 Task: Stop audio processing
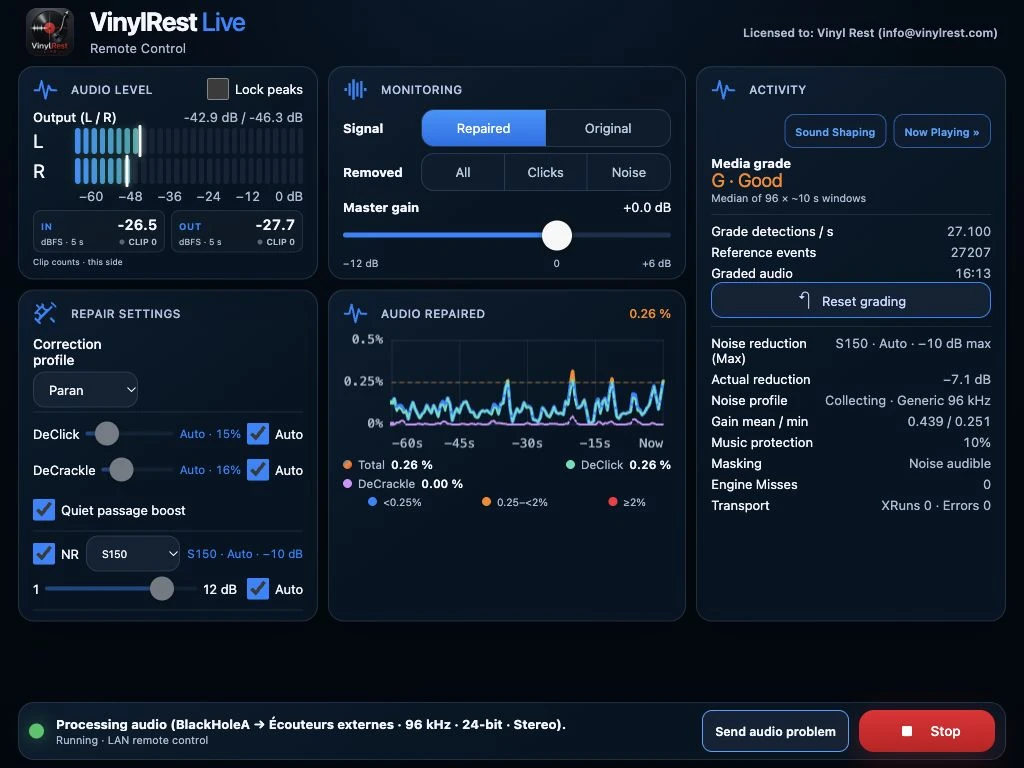pos(927,731)
